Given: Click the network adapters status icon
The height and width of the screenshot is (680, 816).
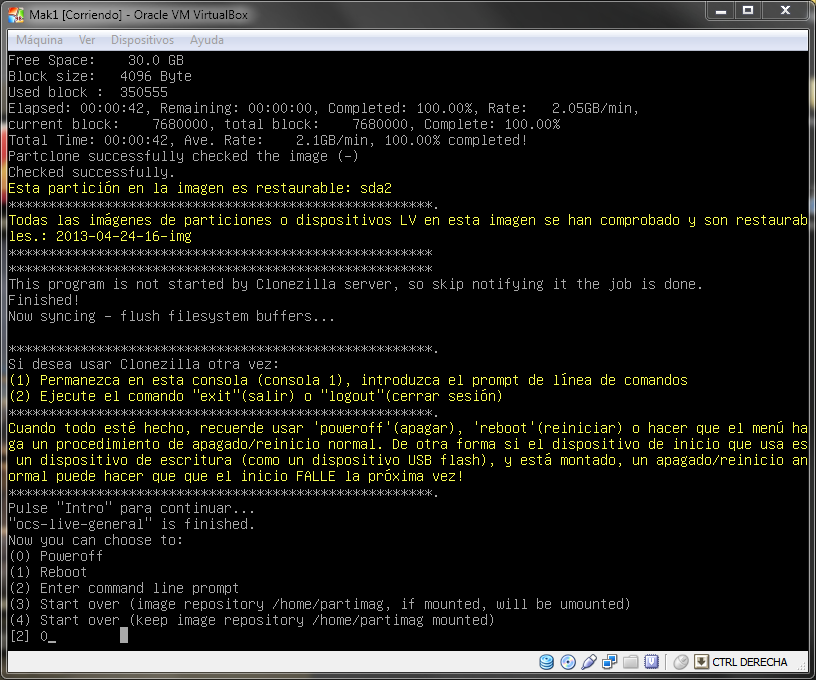Looking at the screenshot, I should 609,662.
